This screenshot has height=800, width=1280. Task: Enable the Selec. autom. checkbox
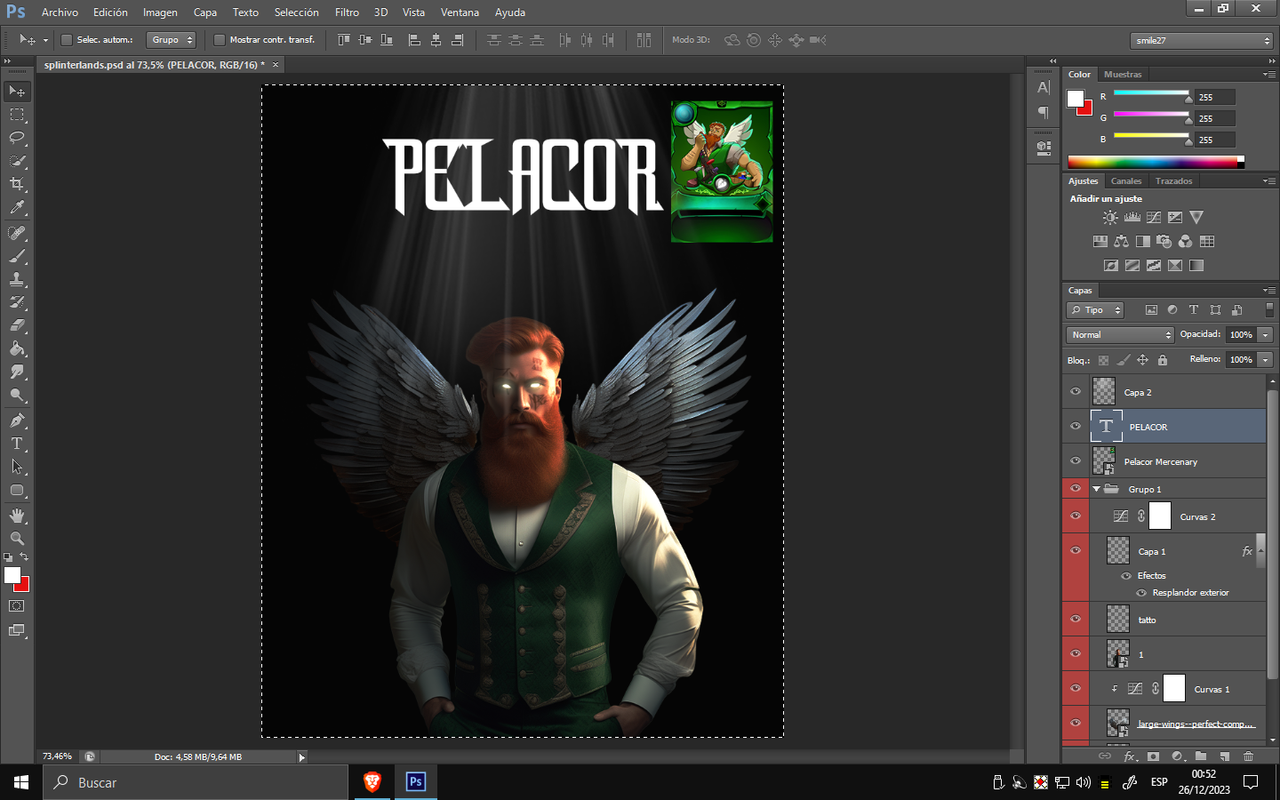point(67,40)
